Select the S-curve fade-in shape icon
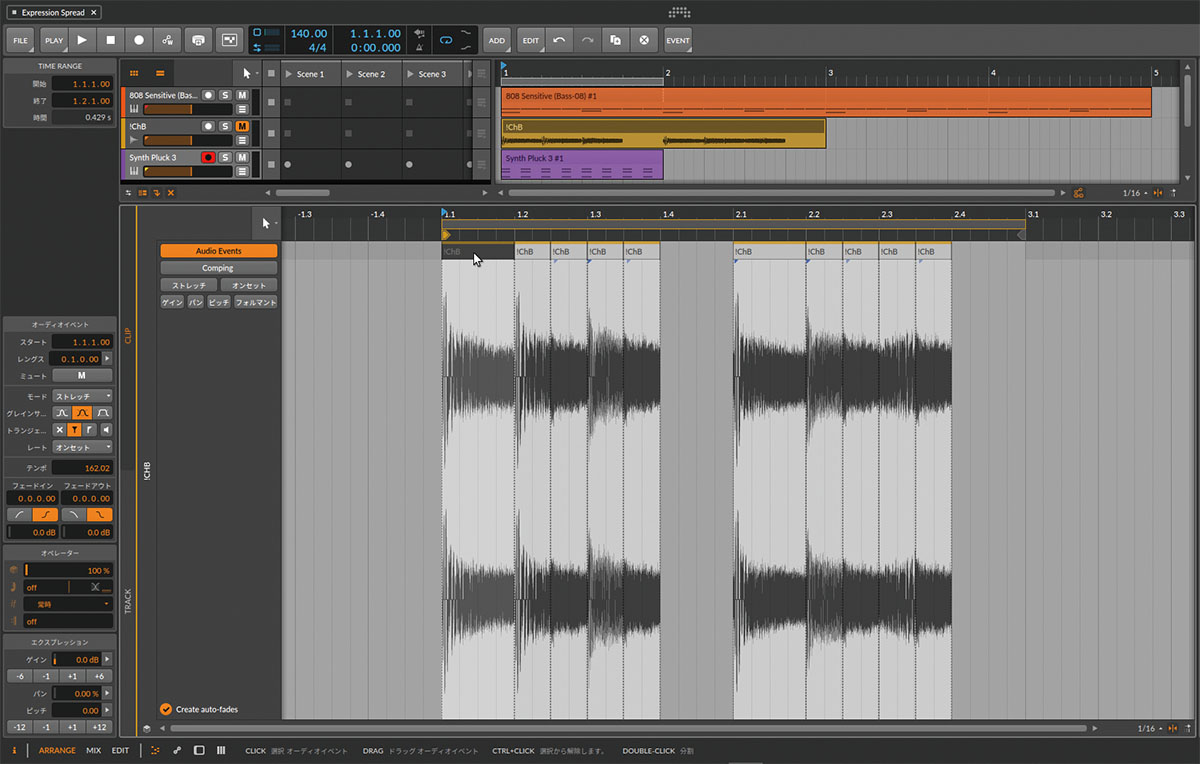This screenshot has width=1200, height=764. (46, 514)
